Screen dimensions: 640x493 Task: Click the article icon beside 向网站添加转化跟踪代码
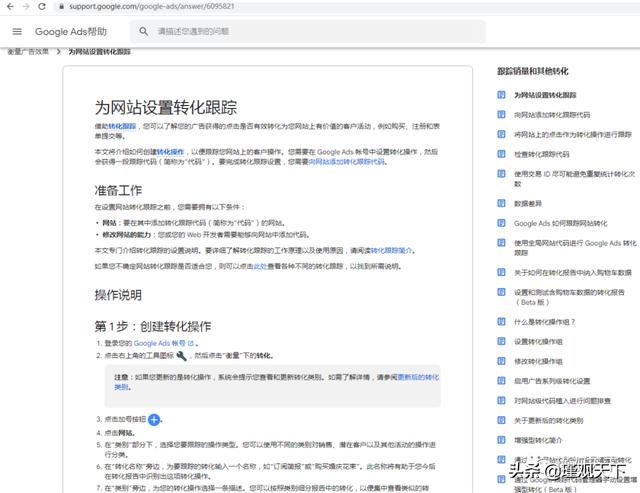pyautogui.click(x=501, y=114)
